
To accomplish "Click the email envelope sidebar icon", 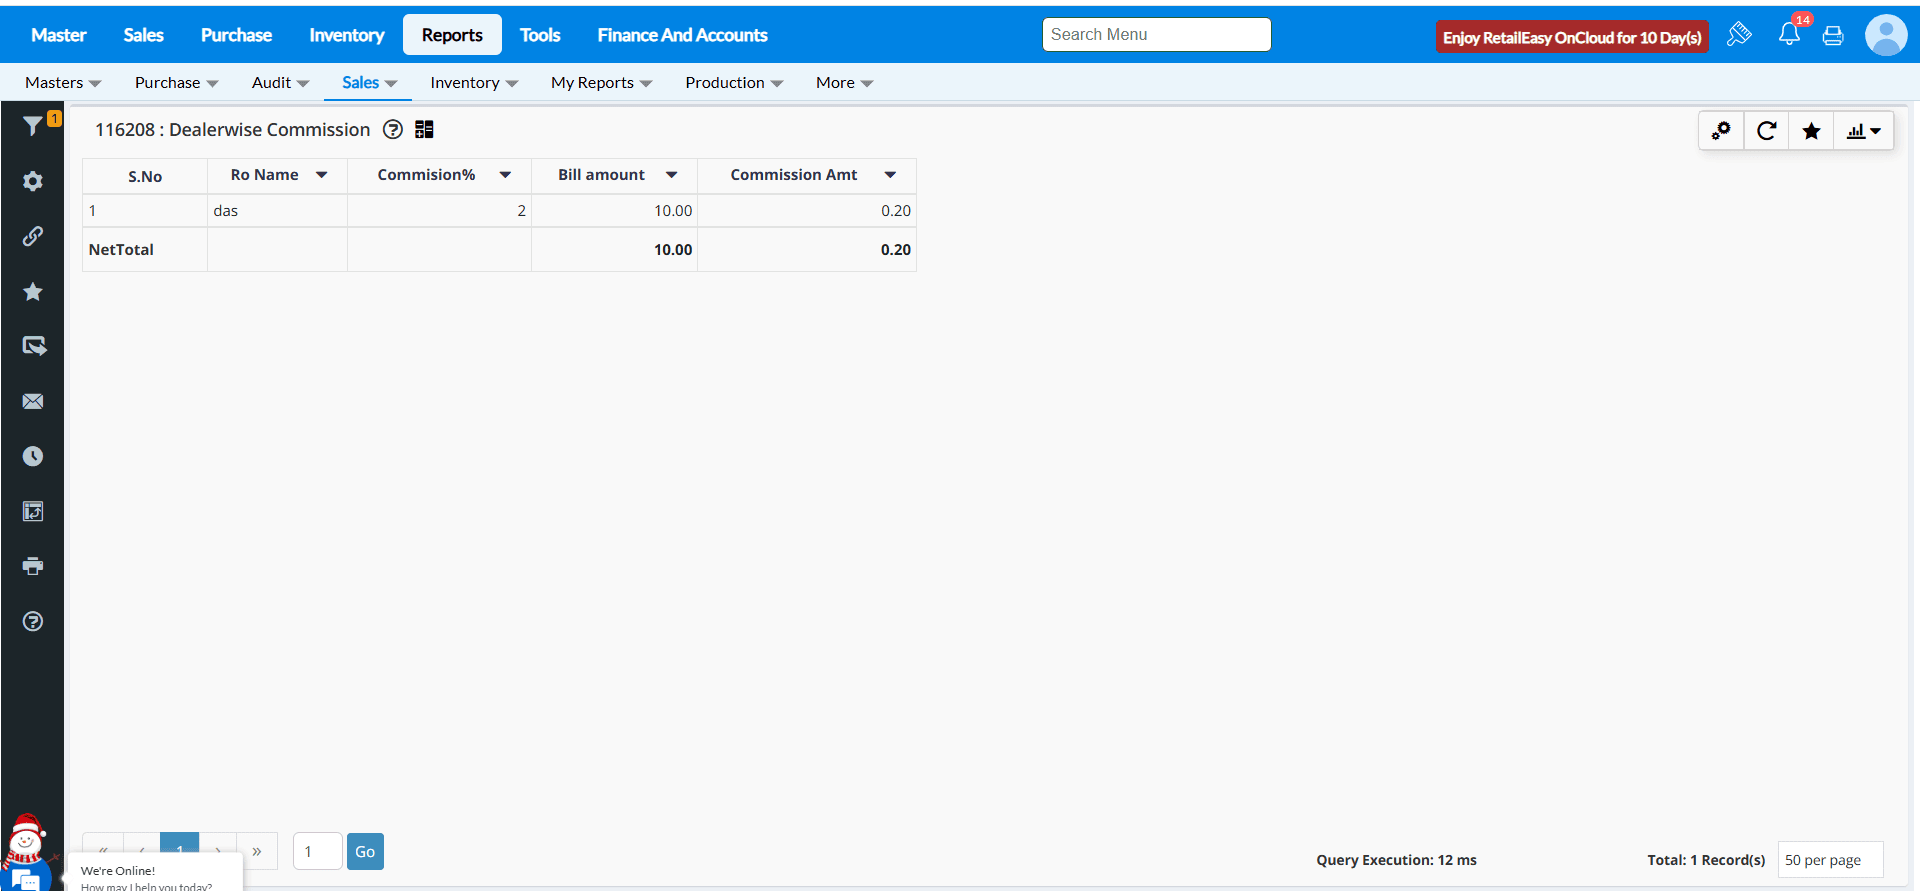I will (x=33, y=401).
